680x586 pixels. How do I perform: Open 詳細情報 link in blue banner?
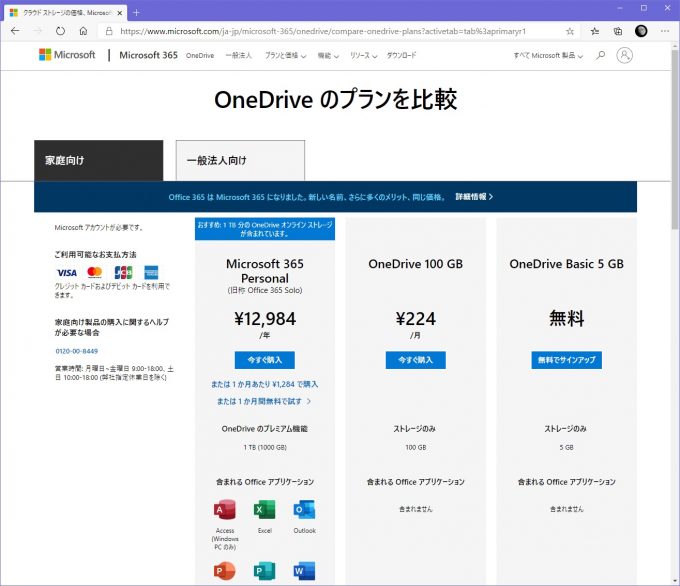(x=474, y=197)
